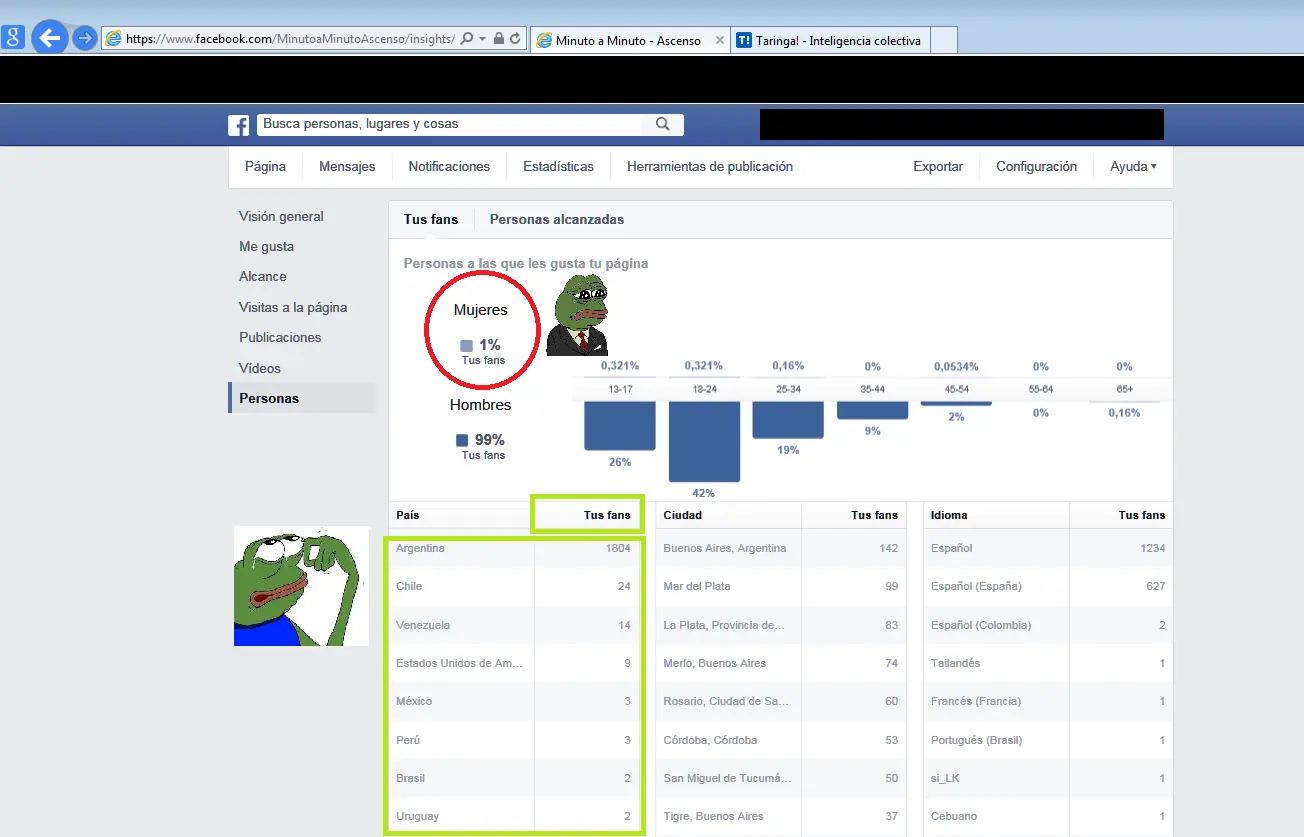Open a new blank browser tab

pos(943,40)
